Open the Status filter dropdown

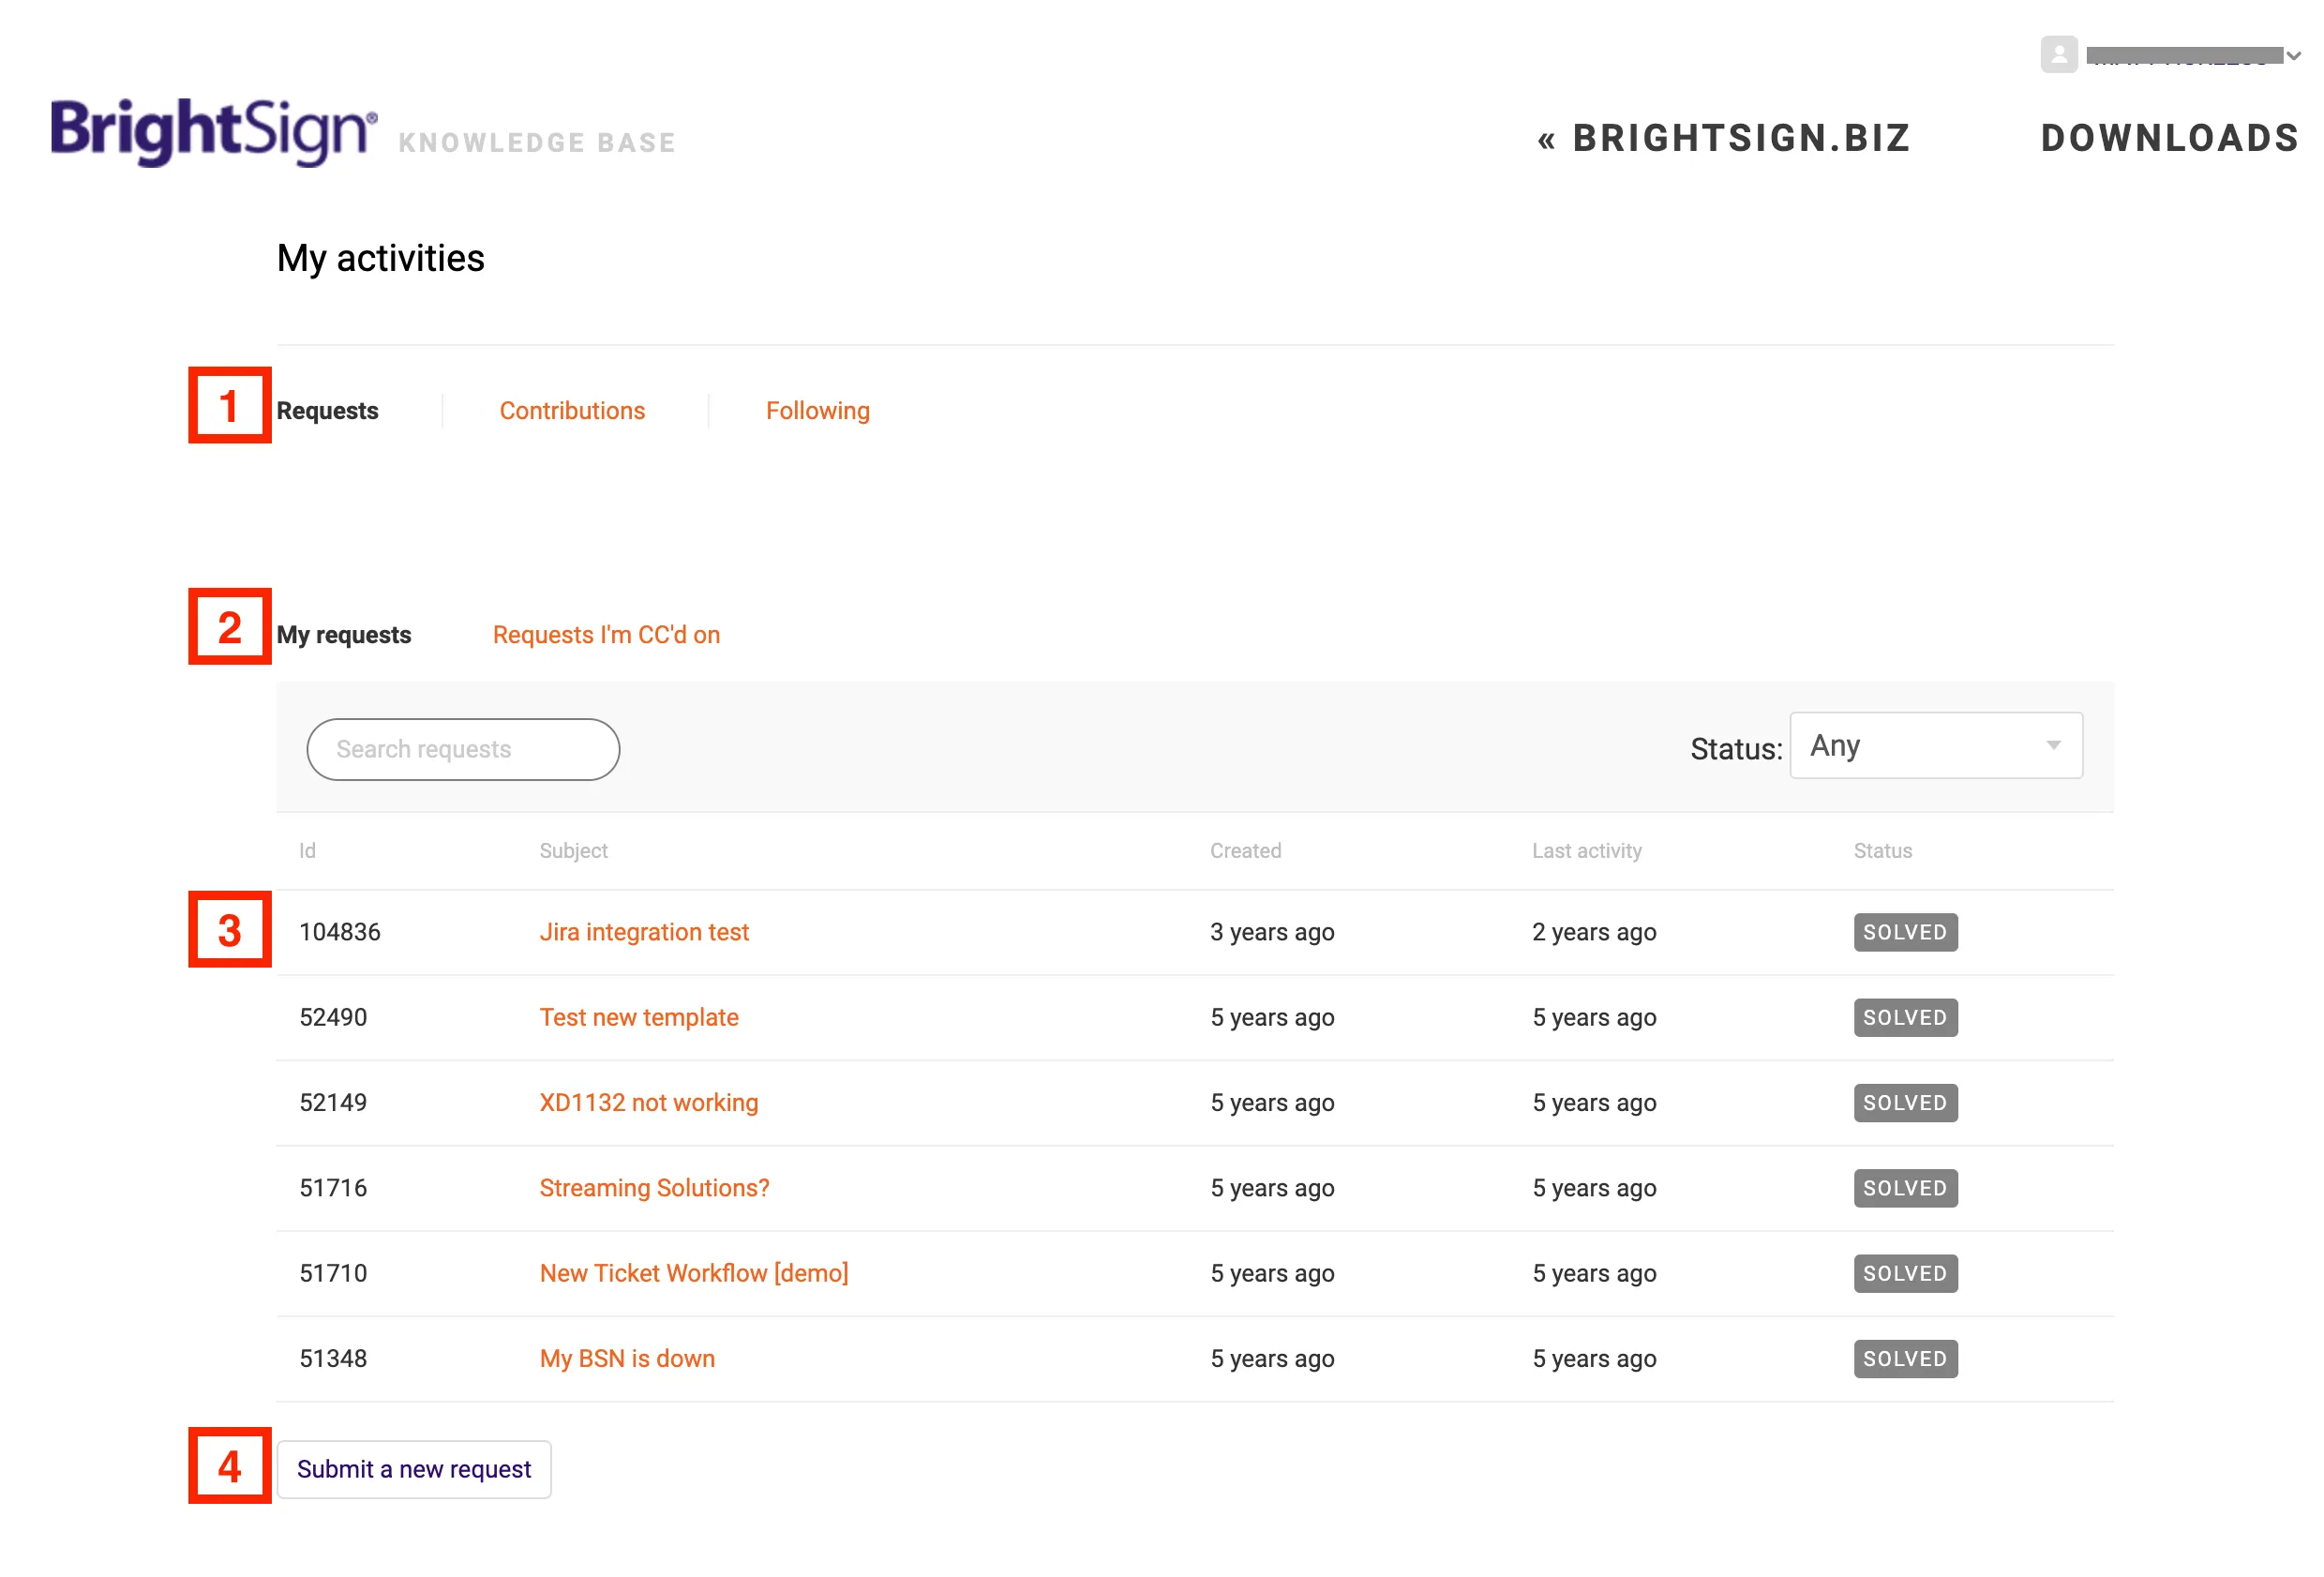click(x=1936, y=746)
